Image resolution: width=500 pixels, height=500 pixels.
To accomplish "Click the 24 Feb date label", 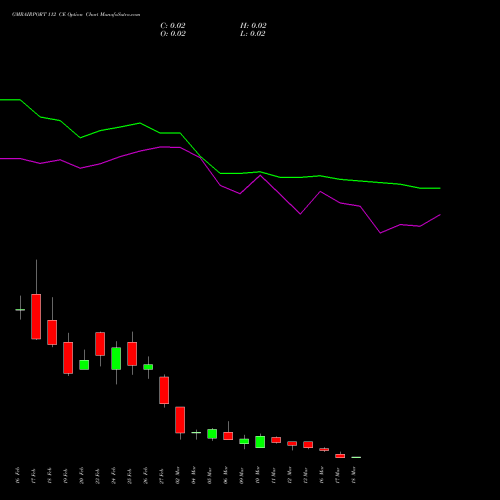I will [x=114, y=475].
